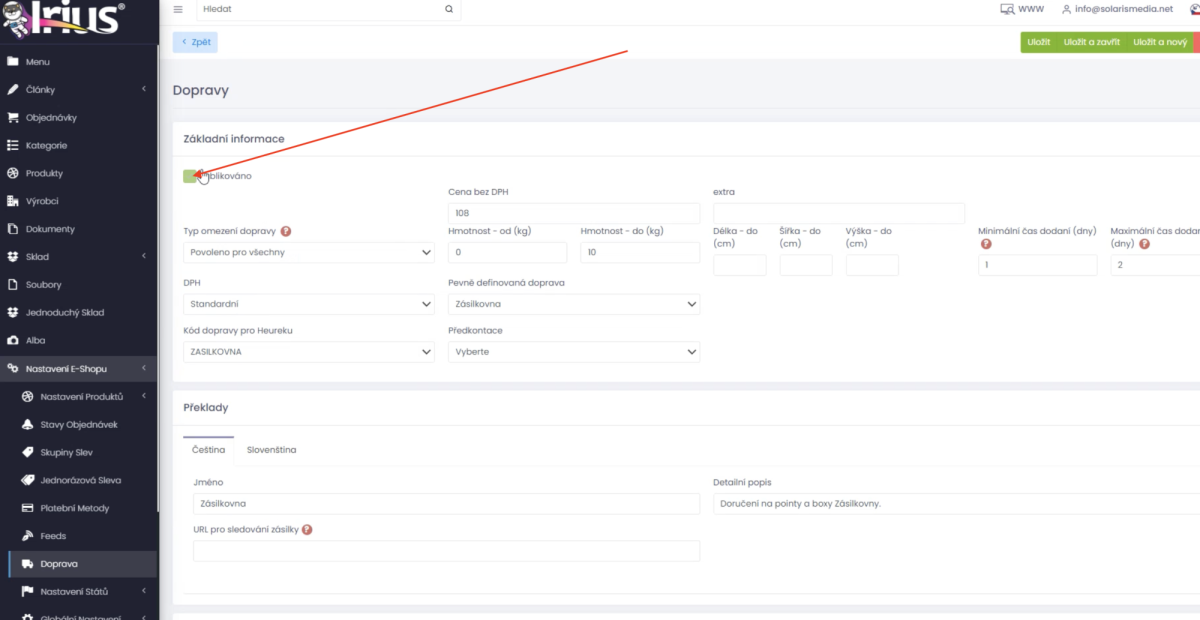
Task: Click the Délka - do (cm) field
Action: pos(739,265)
